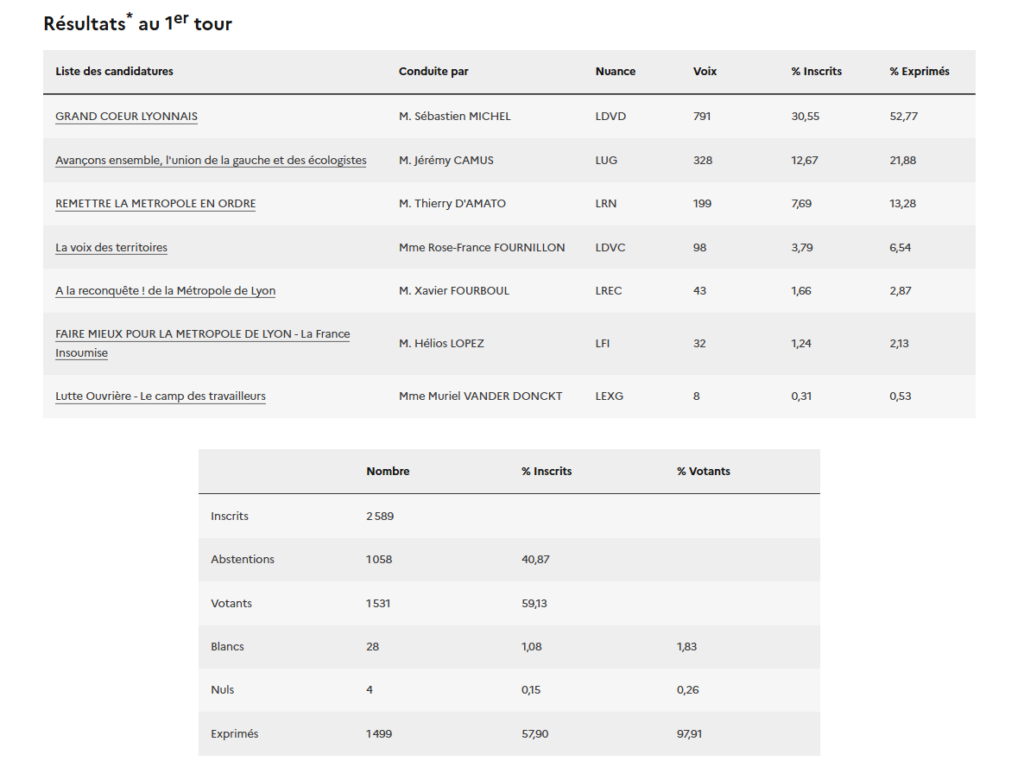Screen dimensions: 1024x780
Task: Click the Exprimés row label
Action: [x=234, y=734]
